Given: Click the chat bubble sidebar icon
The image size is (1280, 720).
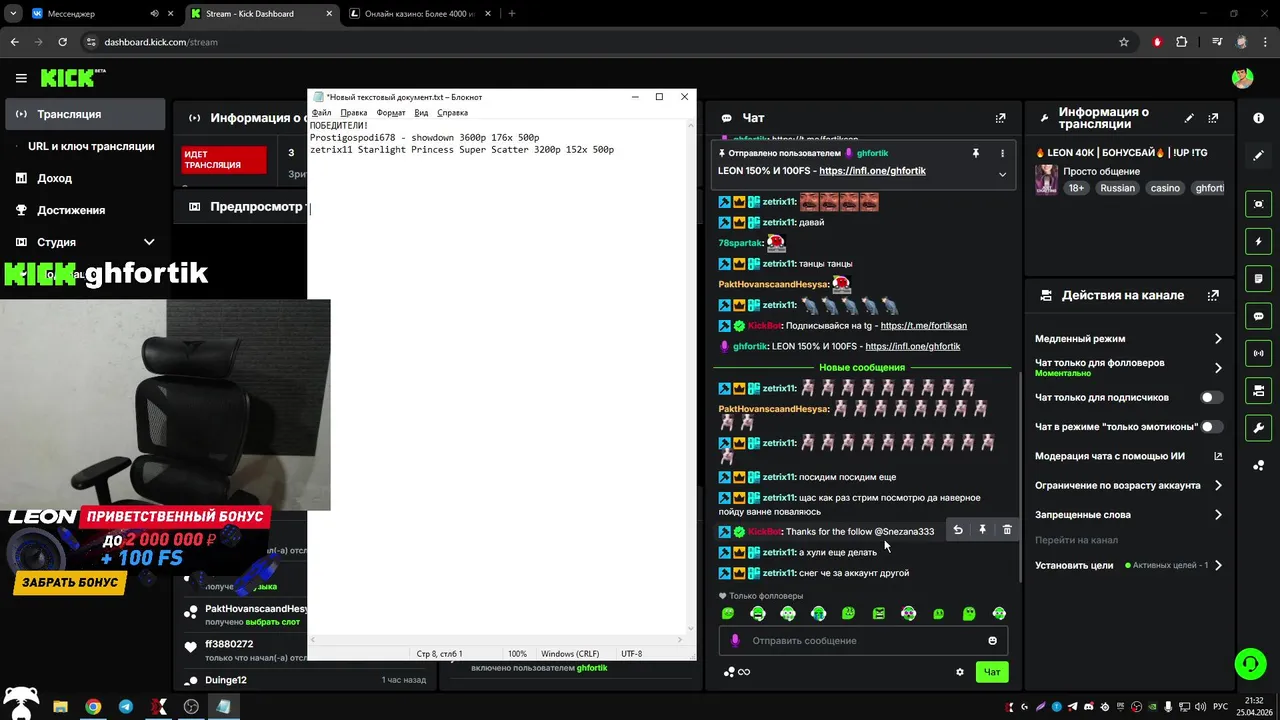Looking at the screenshot, I should [x=1258, y=316].
